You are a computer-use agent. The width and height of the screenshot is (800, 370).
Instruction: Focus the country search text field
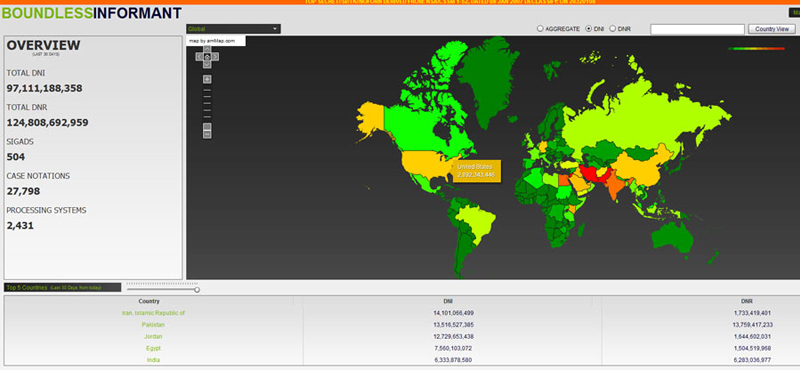[x=697, y=30]
